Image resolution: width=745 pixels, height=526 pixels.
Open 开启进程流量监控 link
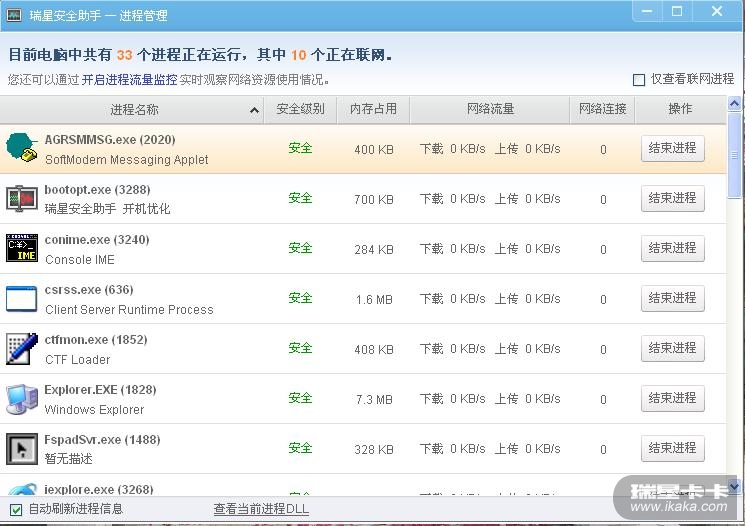129,79
